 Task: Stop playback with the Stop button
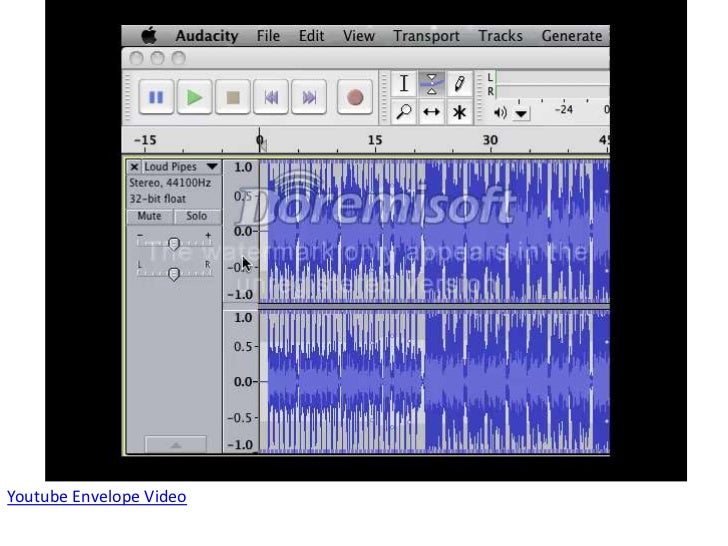[233, 97]
